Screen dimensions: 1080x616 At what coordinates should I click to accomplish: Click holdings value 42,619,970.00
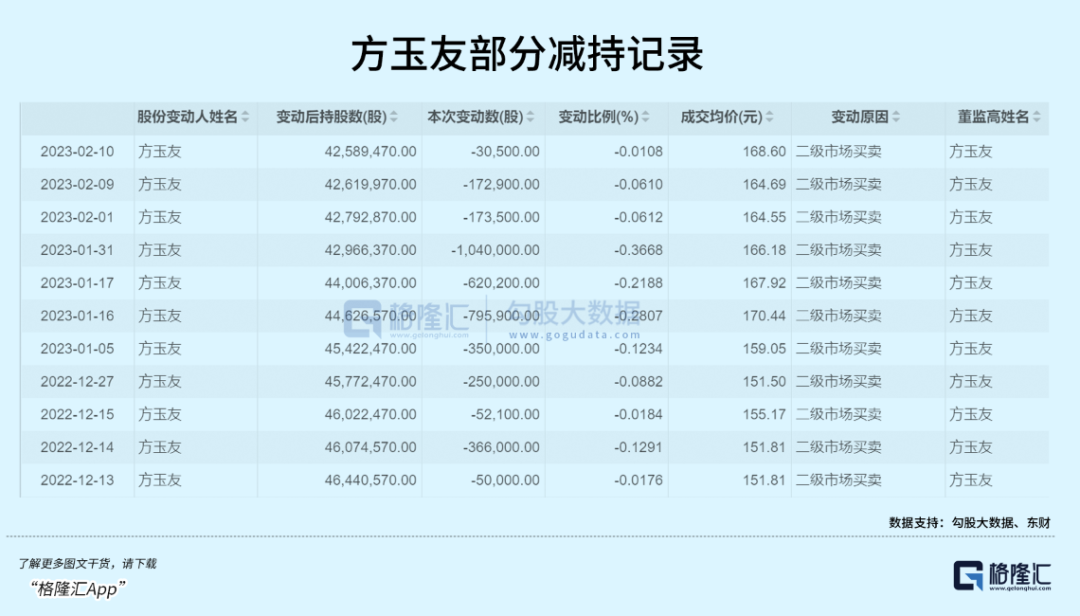click(371, 185)
